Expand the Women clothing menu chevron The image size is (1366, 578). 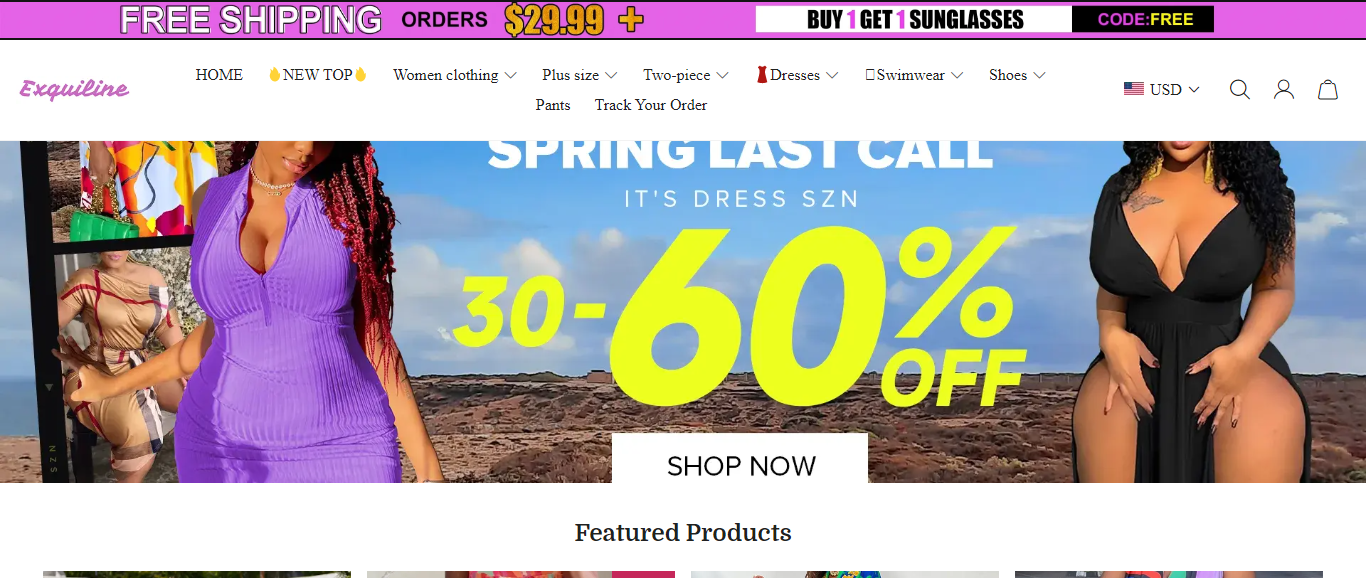tap(510, 75)
